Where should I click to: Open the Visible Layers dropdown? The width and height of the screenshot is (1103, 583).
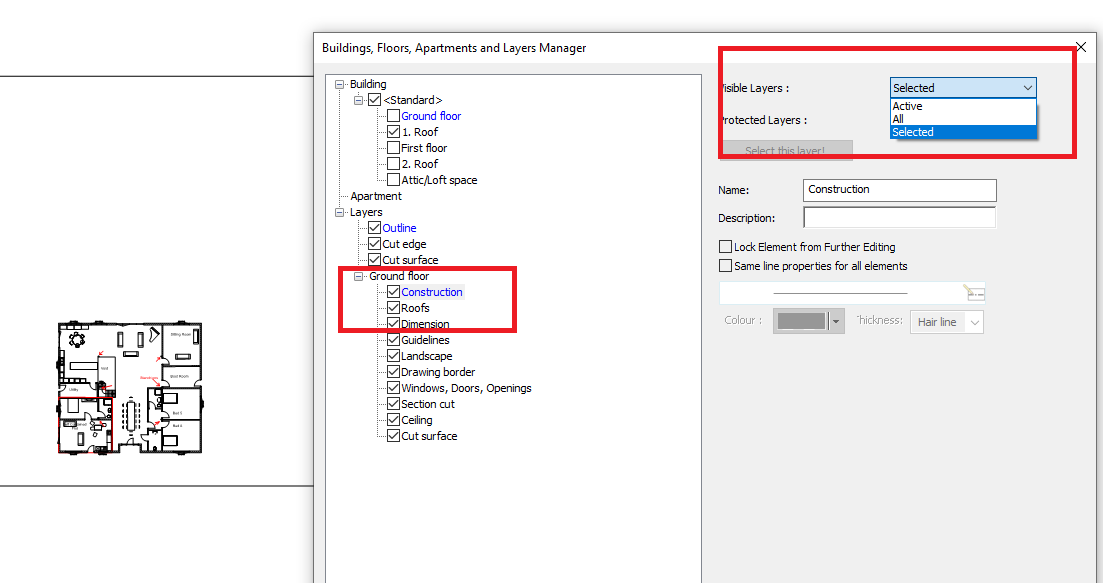pyautogui.click(x=963, y=88)
